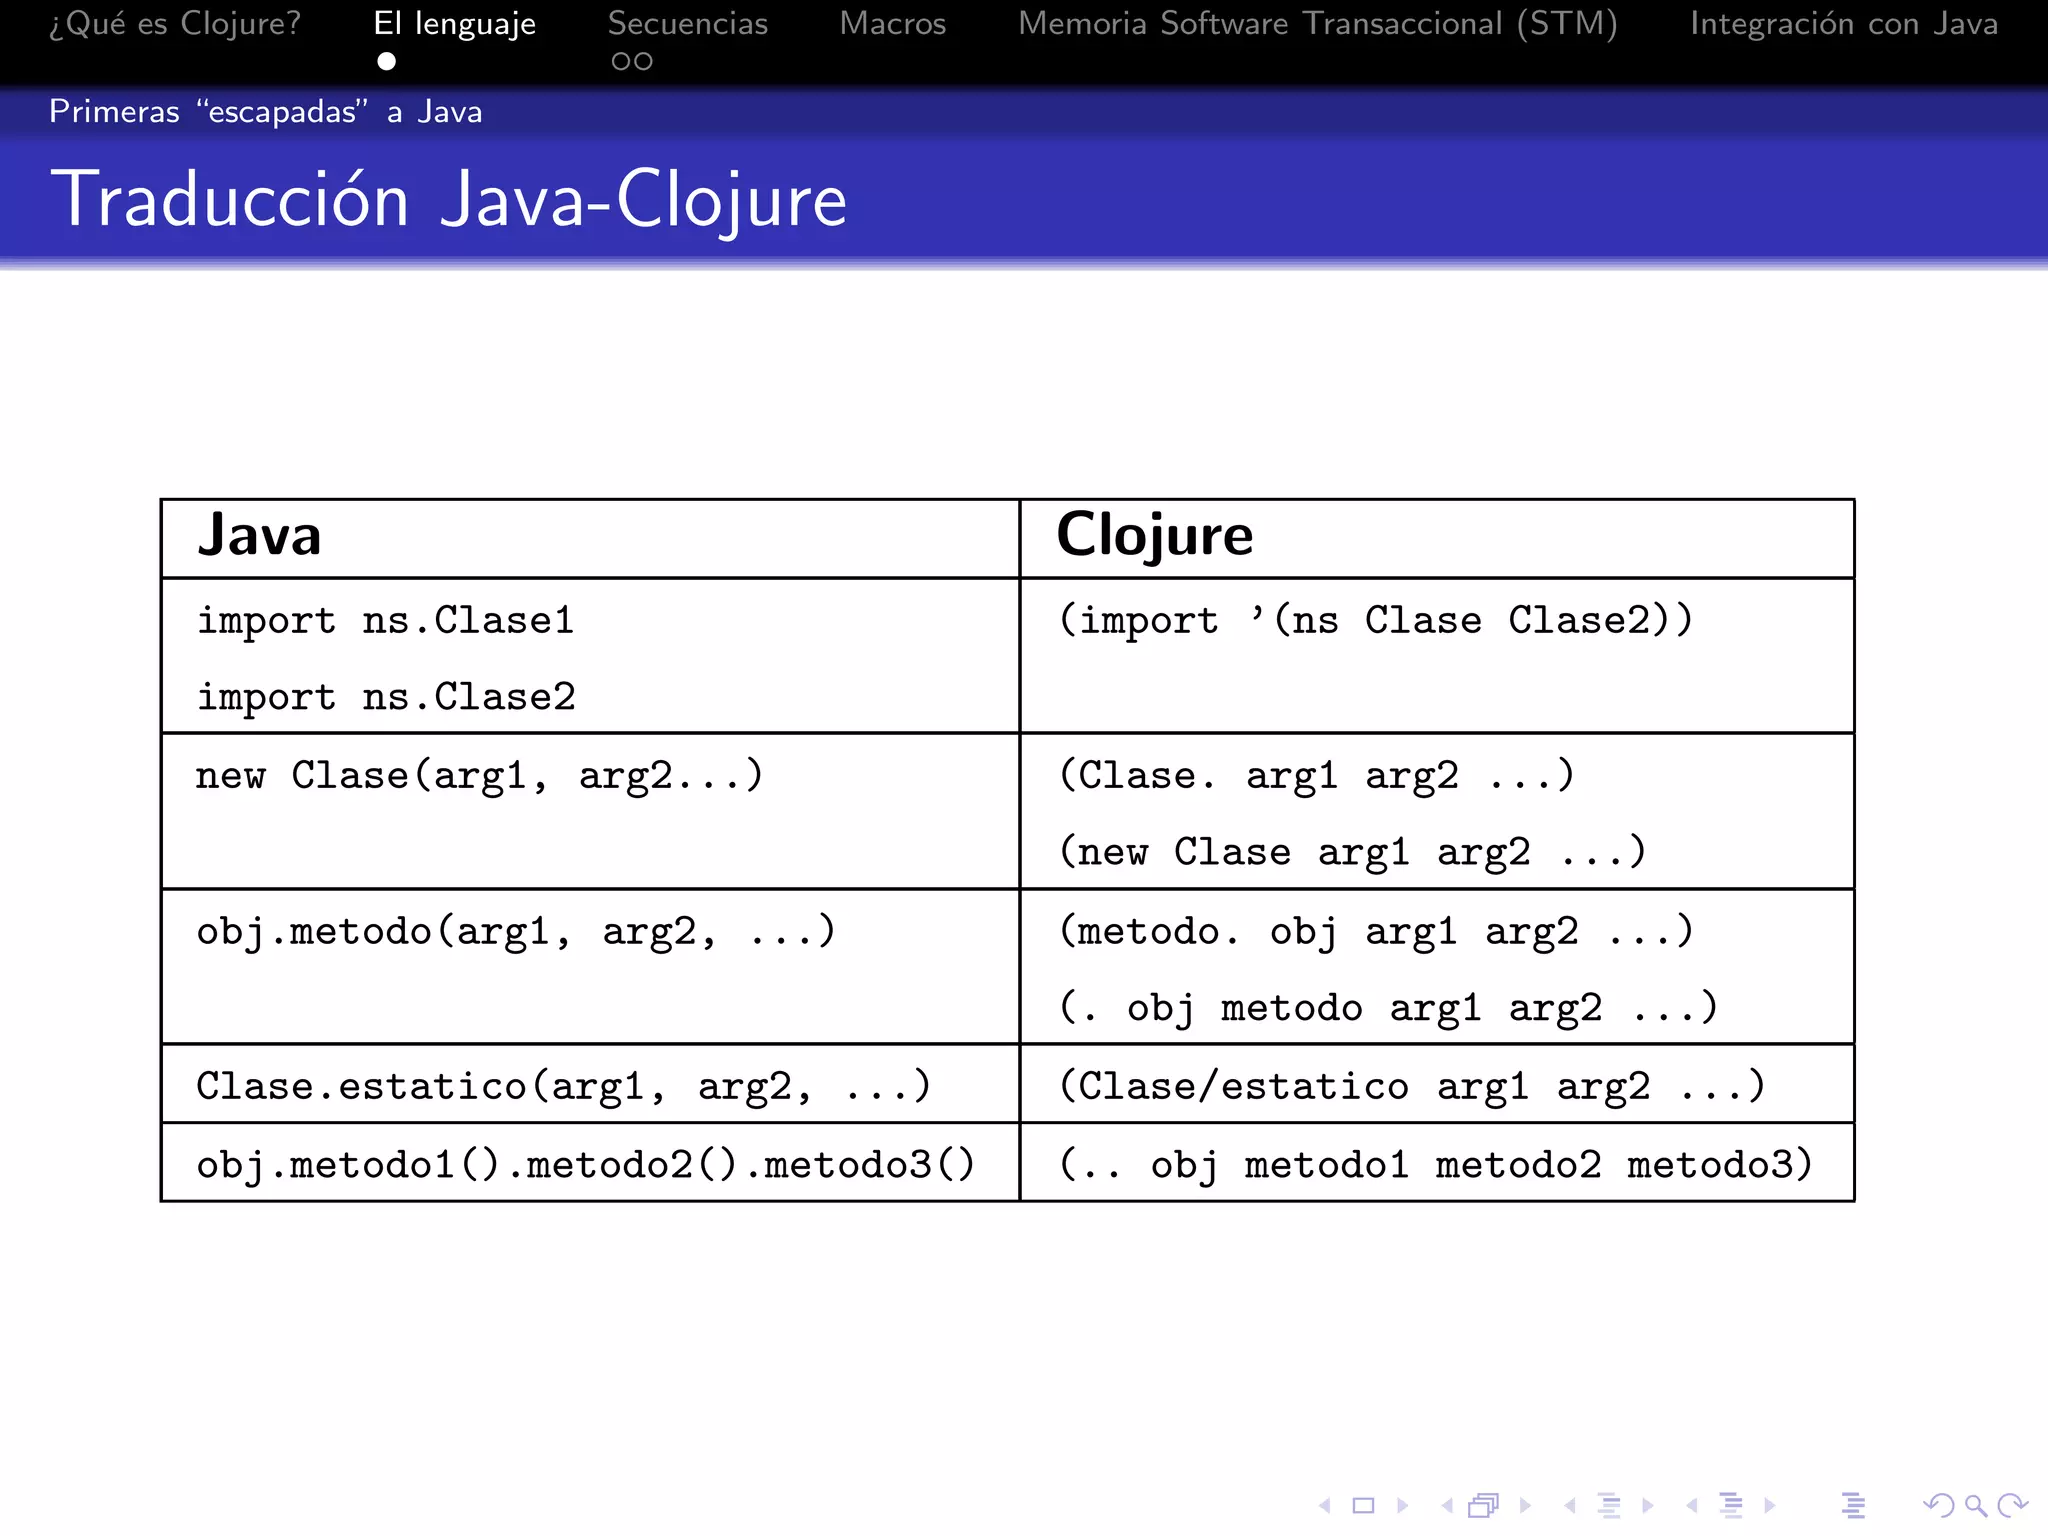This screenshot has width=2048, height=1536.
Task: Open the Integración con Java section
Action: (x=1844, y=23)
